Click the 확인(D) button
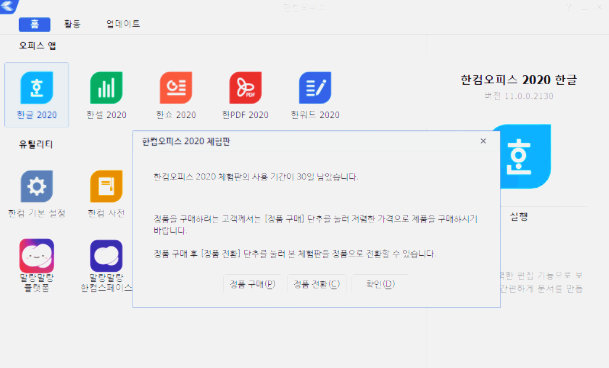Image resolution: width=609 pixels, height=368 pixels. [380, 284]
